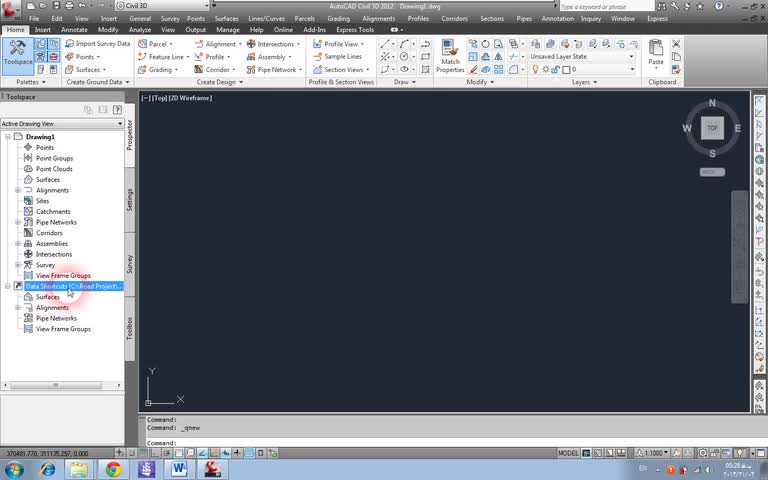Select the Grading tool icon

point(143,70)
